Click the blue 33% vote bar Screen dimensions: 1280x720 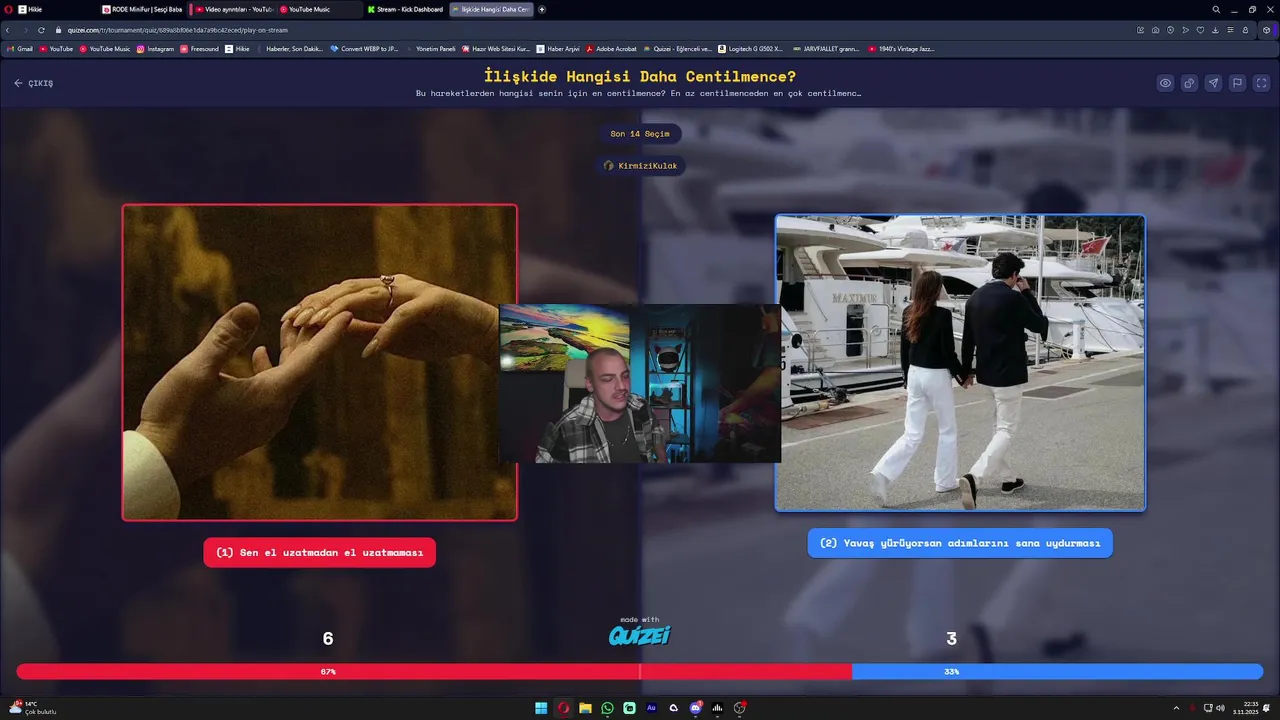1057,672
